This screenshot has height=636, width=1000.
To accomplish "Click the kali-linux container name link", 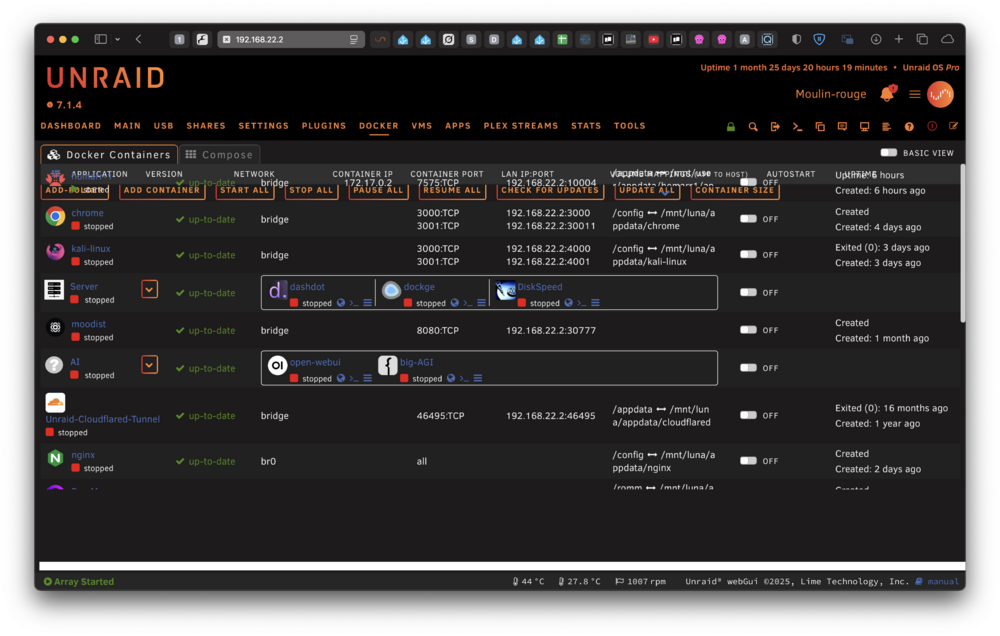I will coord(91,248).
